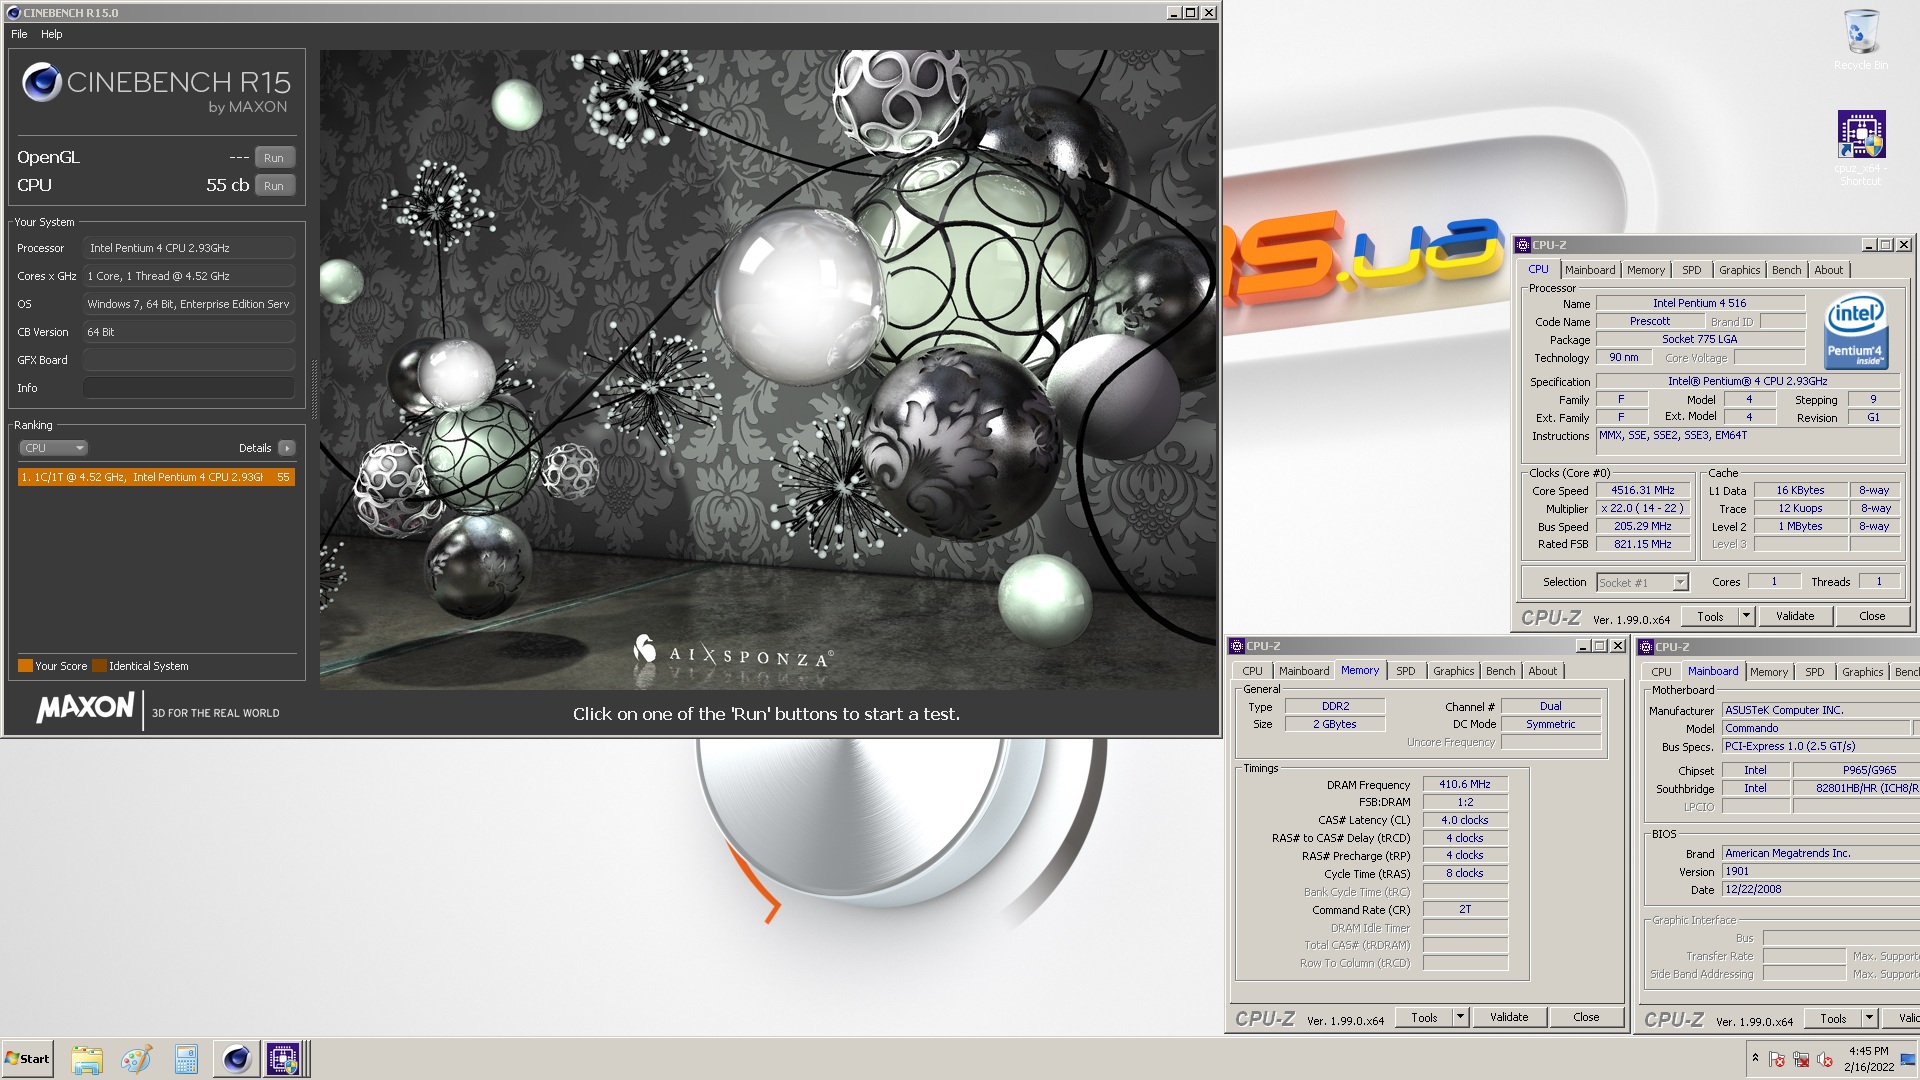Click the GFX Board field in Your System
Screen dimensions: 1920x1080
tap(188, 360)
